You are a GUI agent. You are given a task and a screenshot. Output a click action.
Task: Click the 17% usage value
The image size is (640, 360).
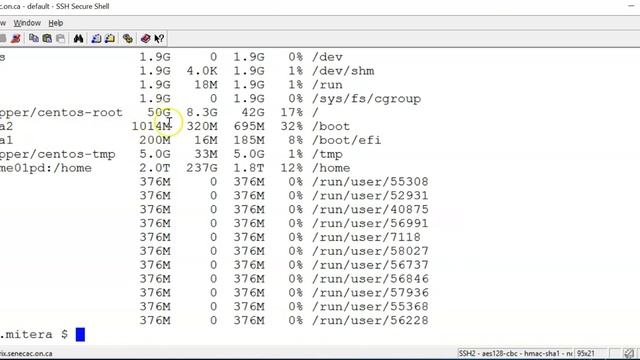[x=291, y=113]
